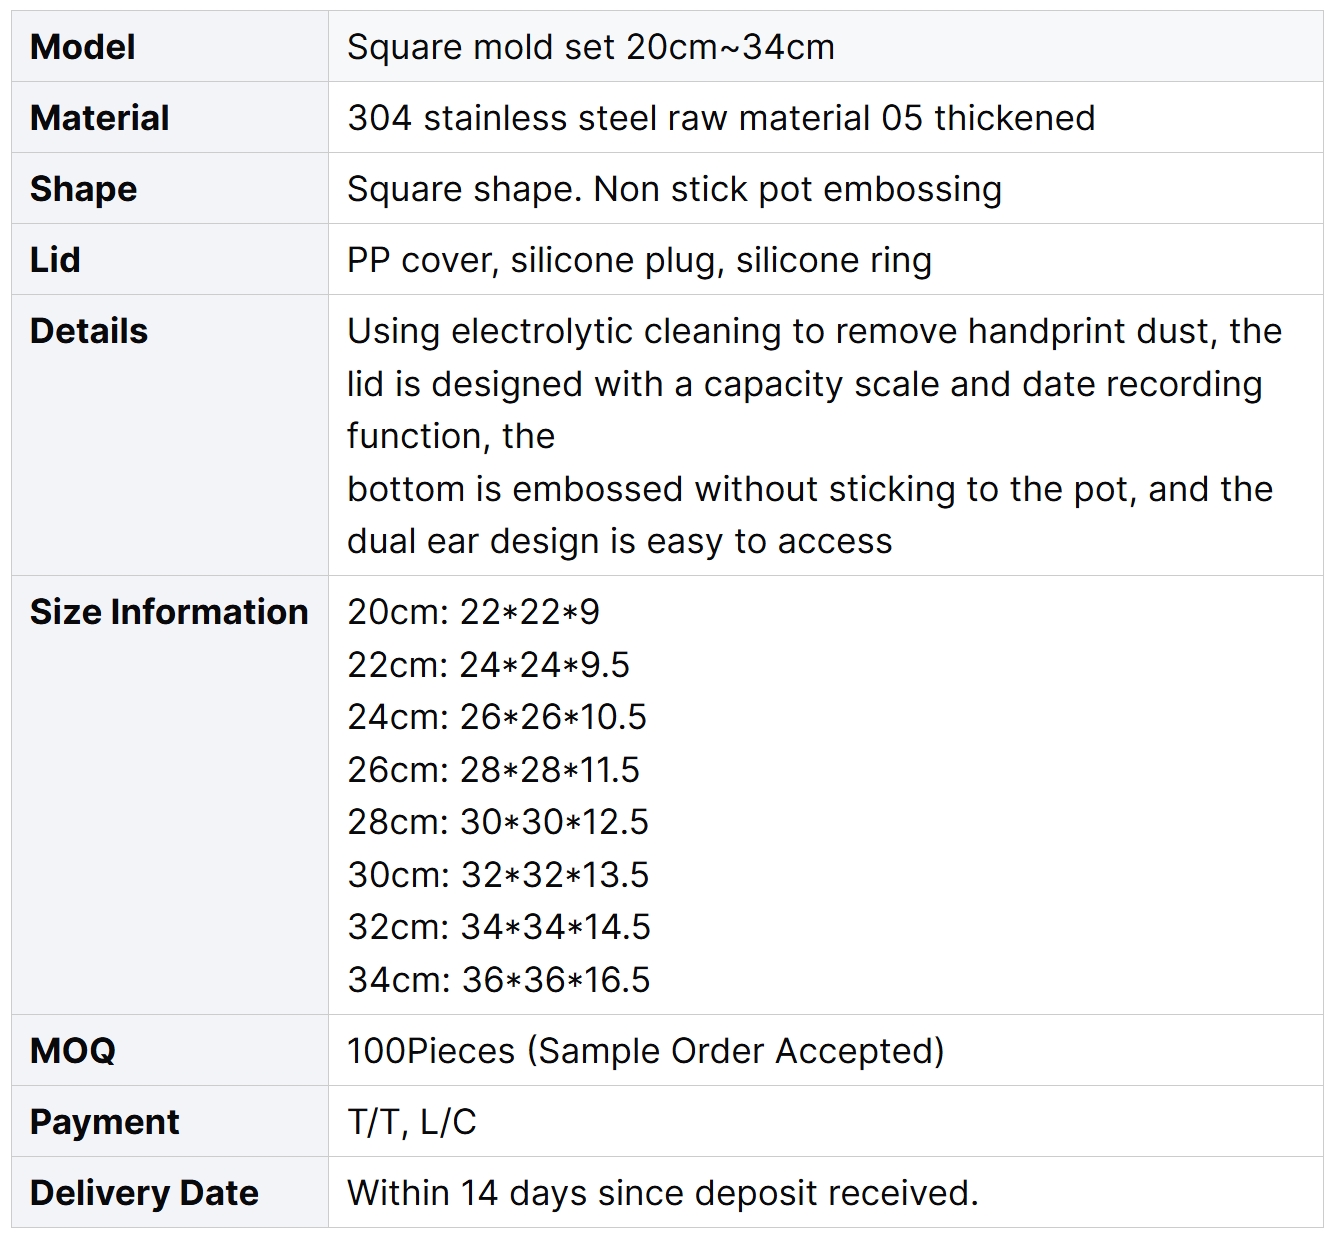
Task: Click Within 14 days delivery text
Action: pyautogui.click(x=663, y=1193)
